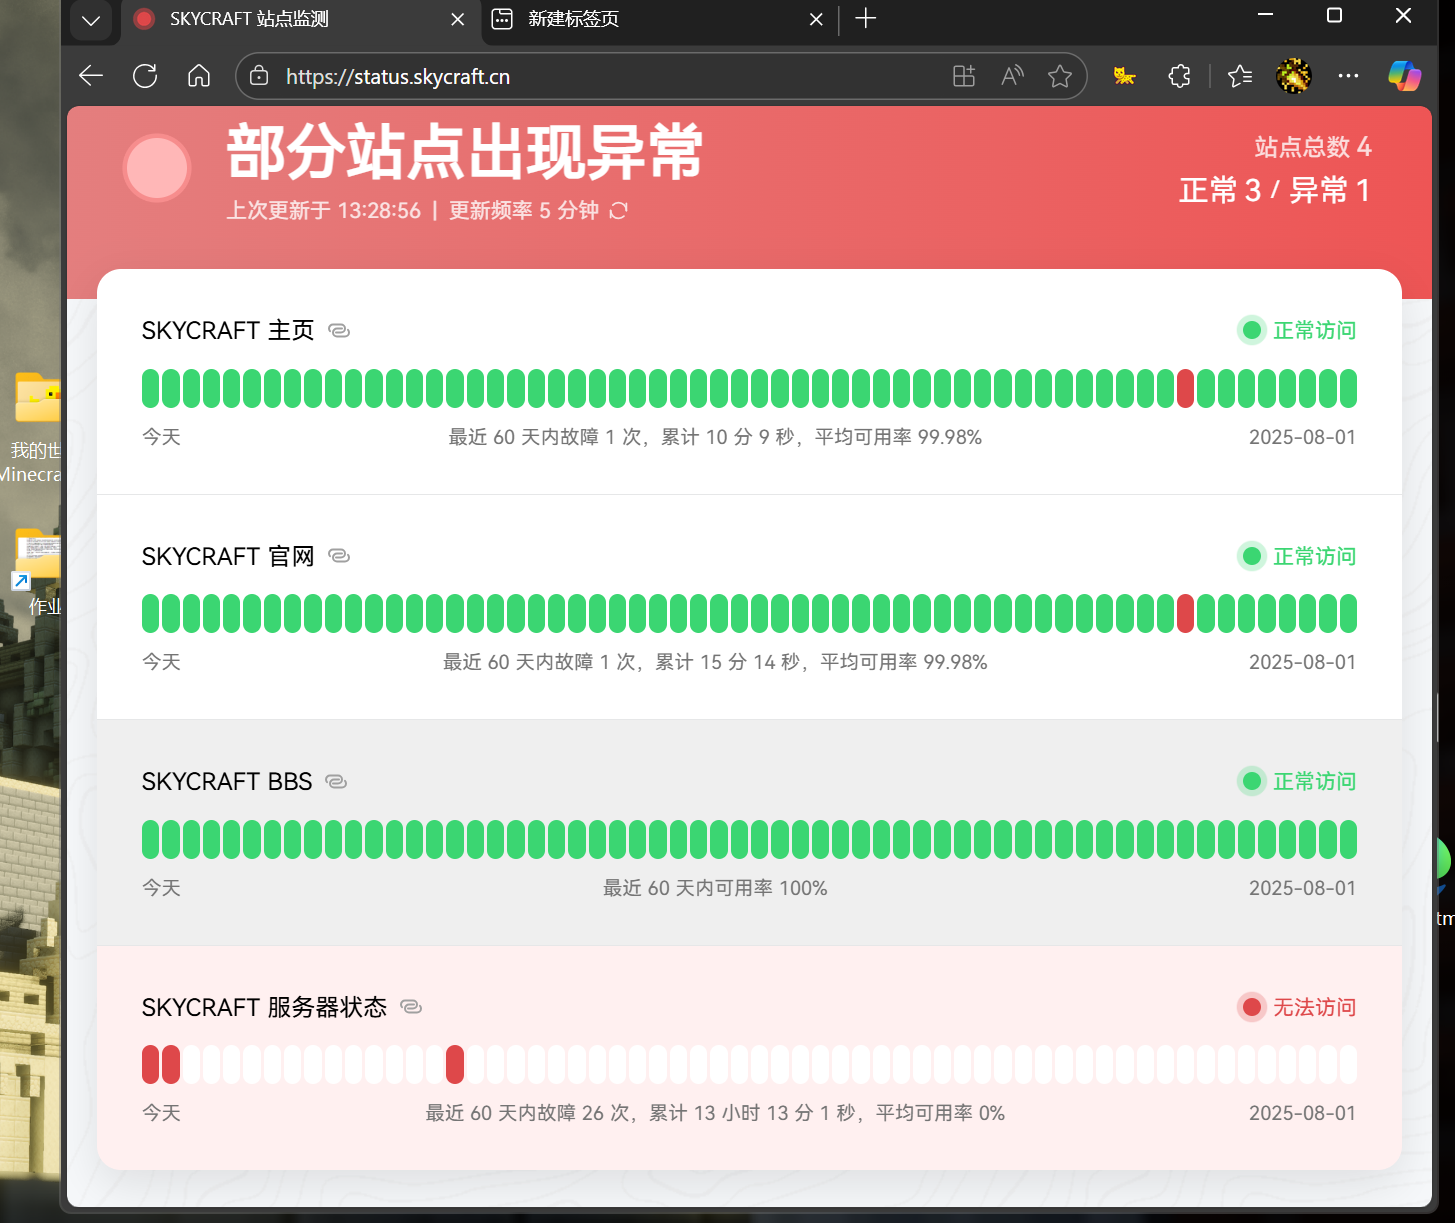Screen dimensions: 1455x1223
Task: Open the browser extensions puzzle icon
Action: pos(1179,76)
